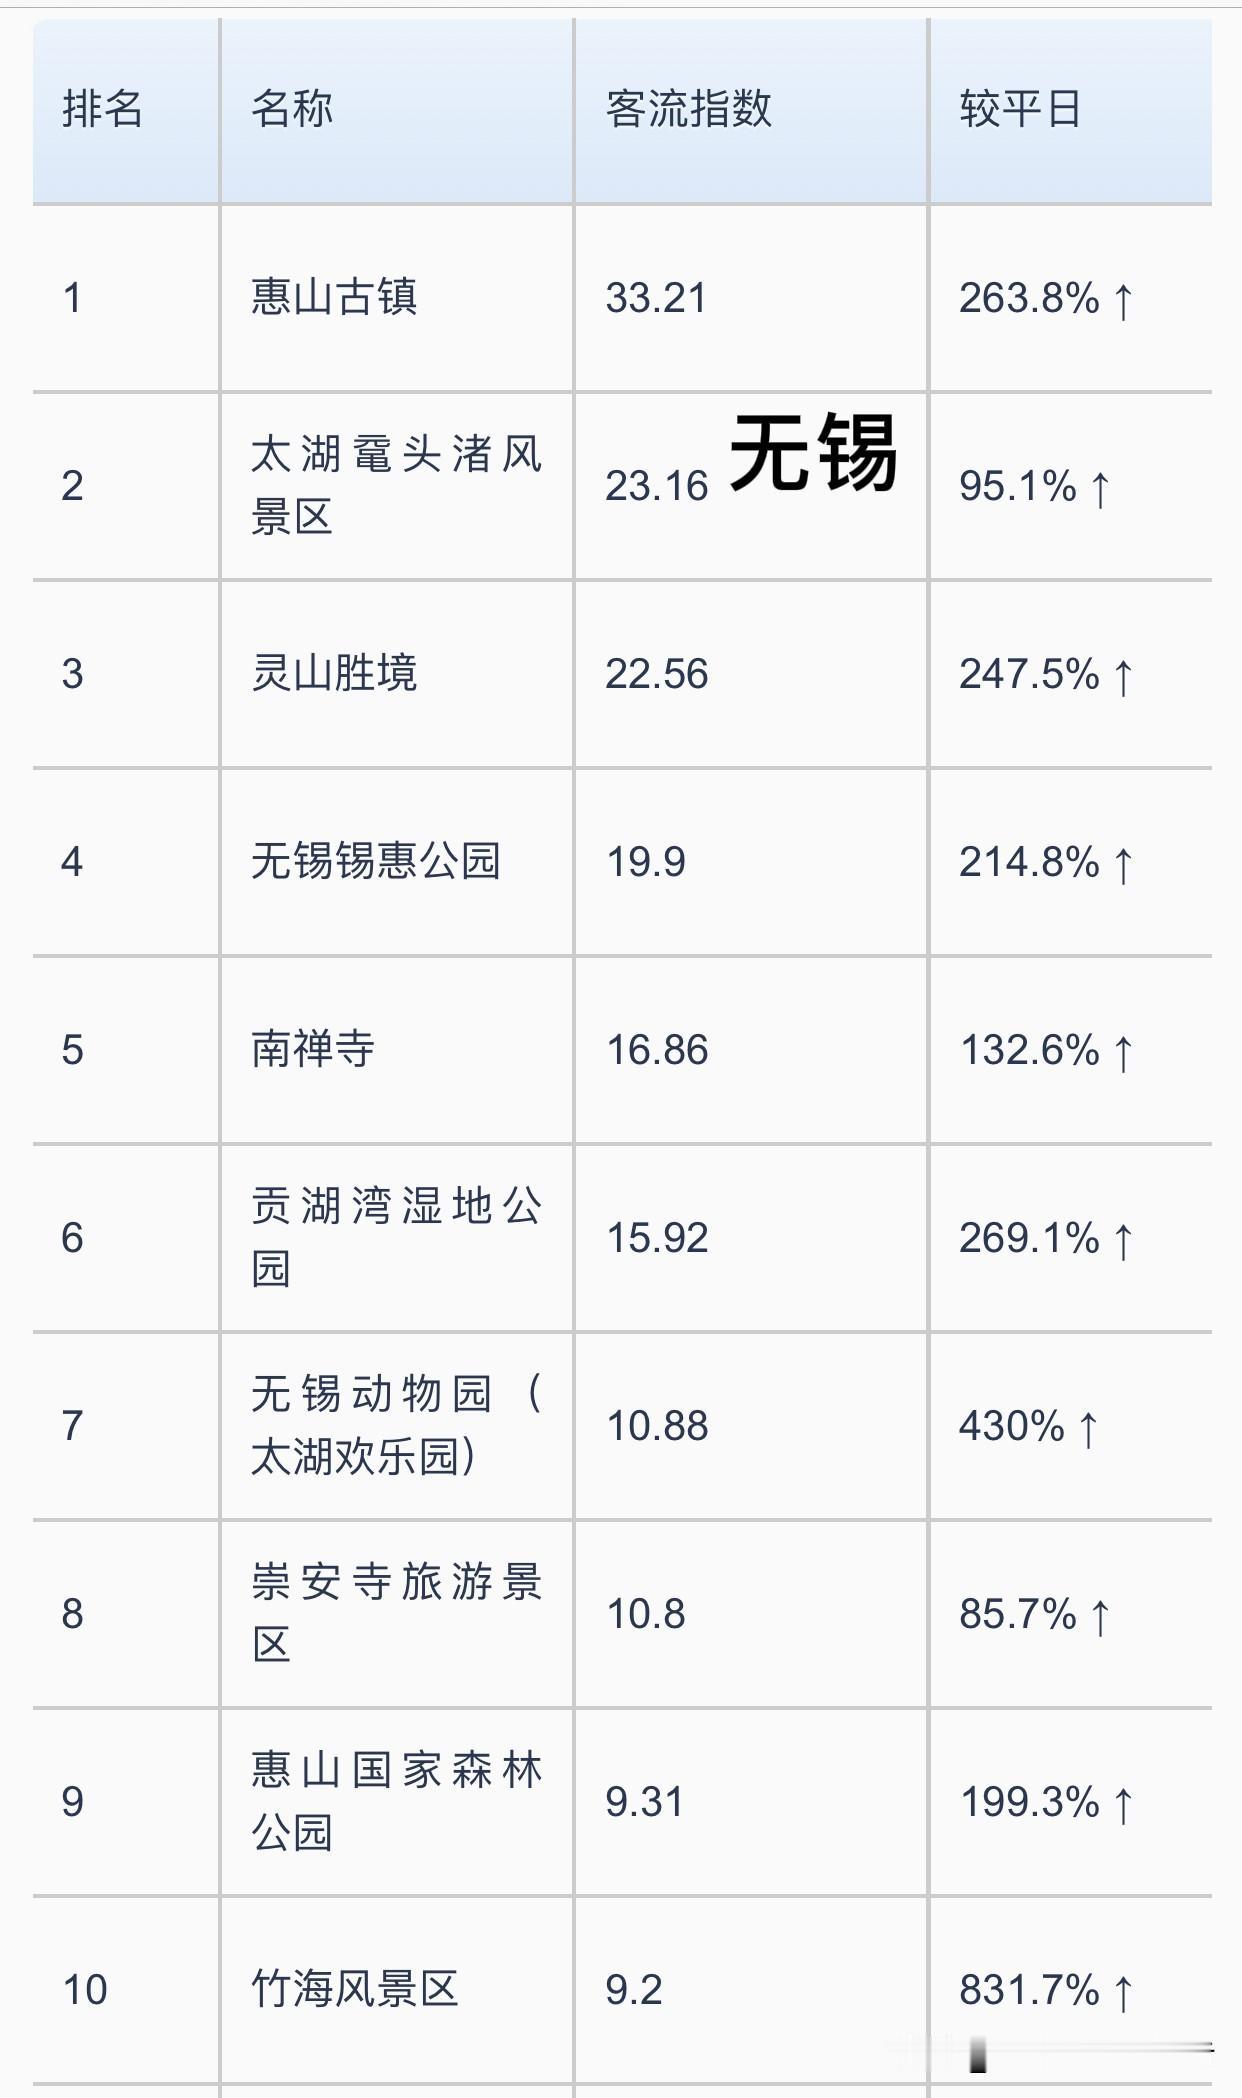Select 惠山古镇 name cell
Image resolution: width=1242 pixels, height=2098 pixels.
click(334, 297)
